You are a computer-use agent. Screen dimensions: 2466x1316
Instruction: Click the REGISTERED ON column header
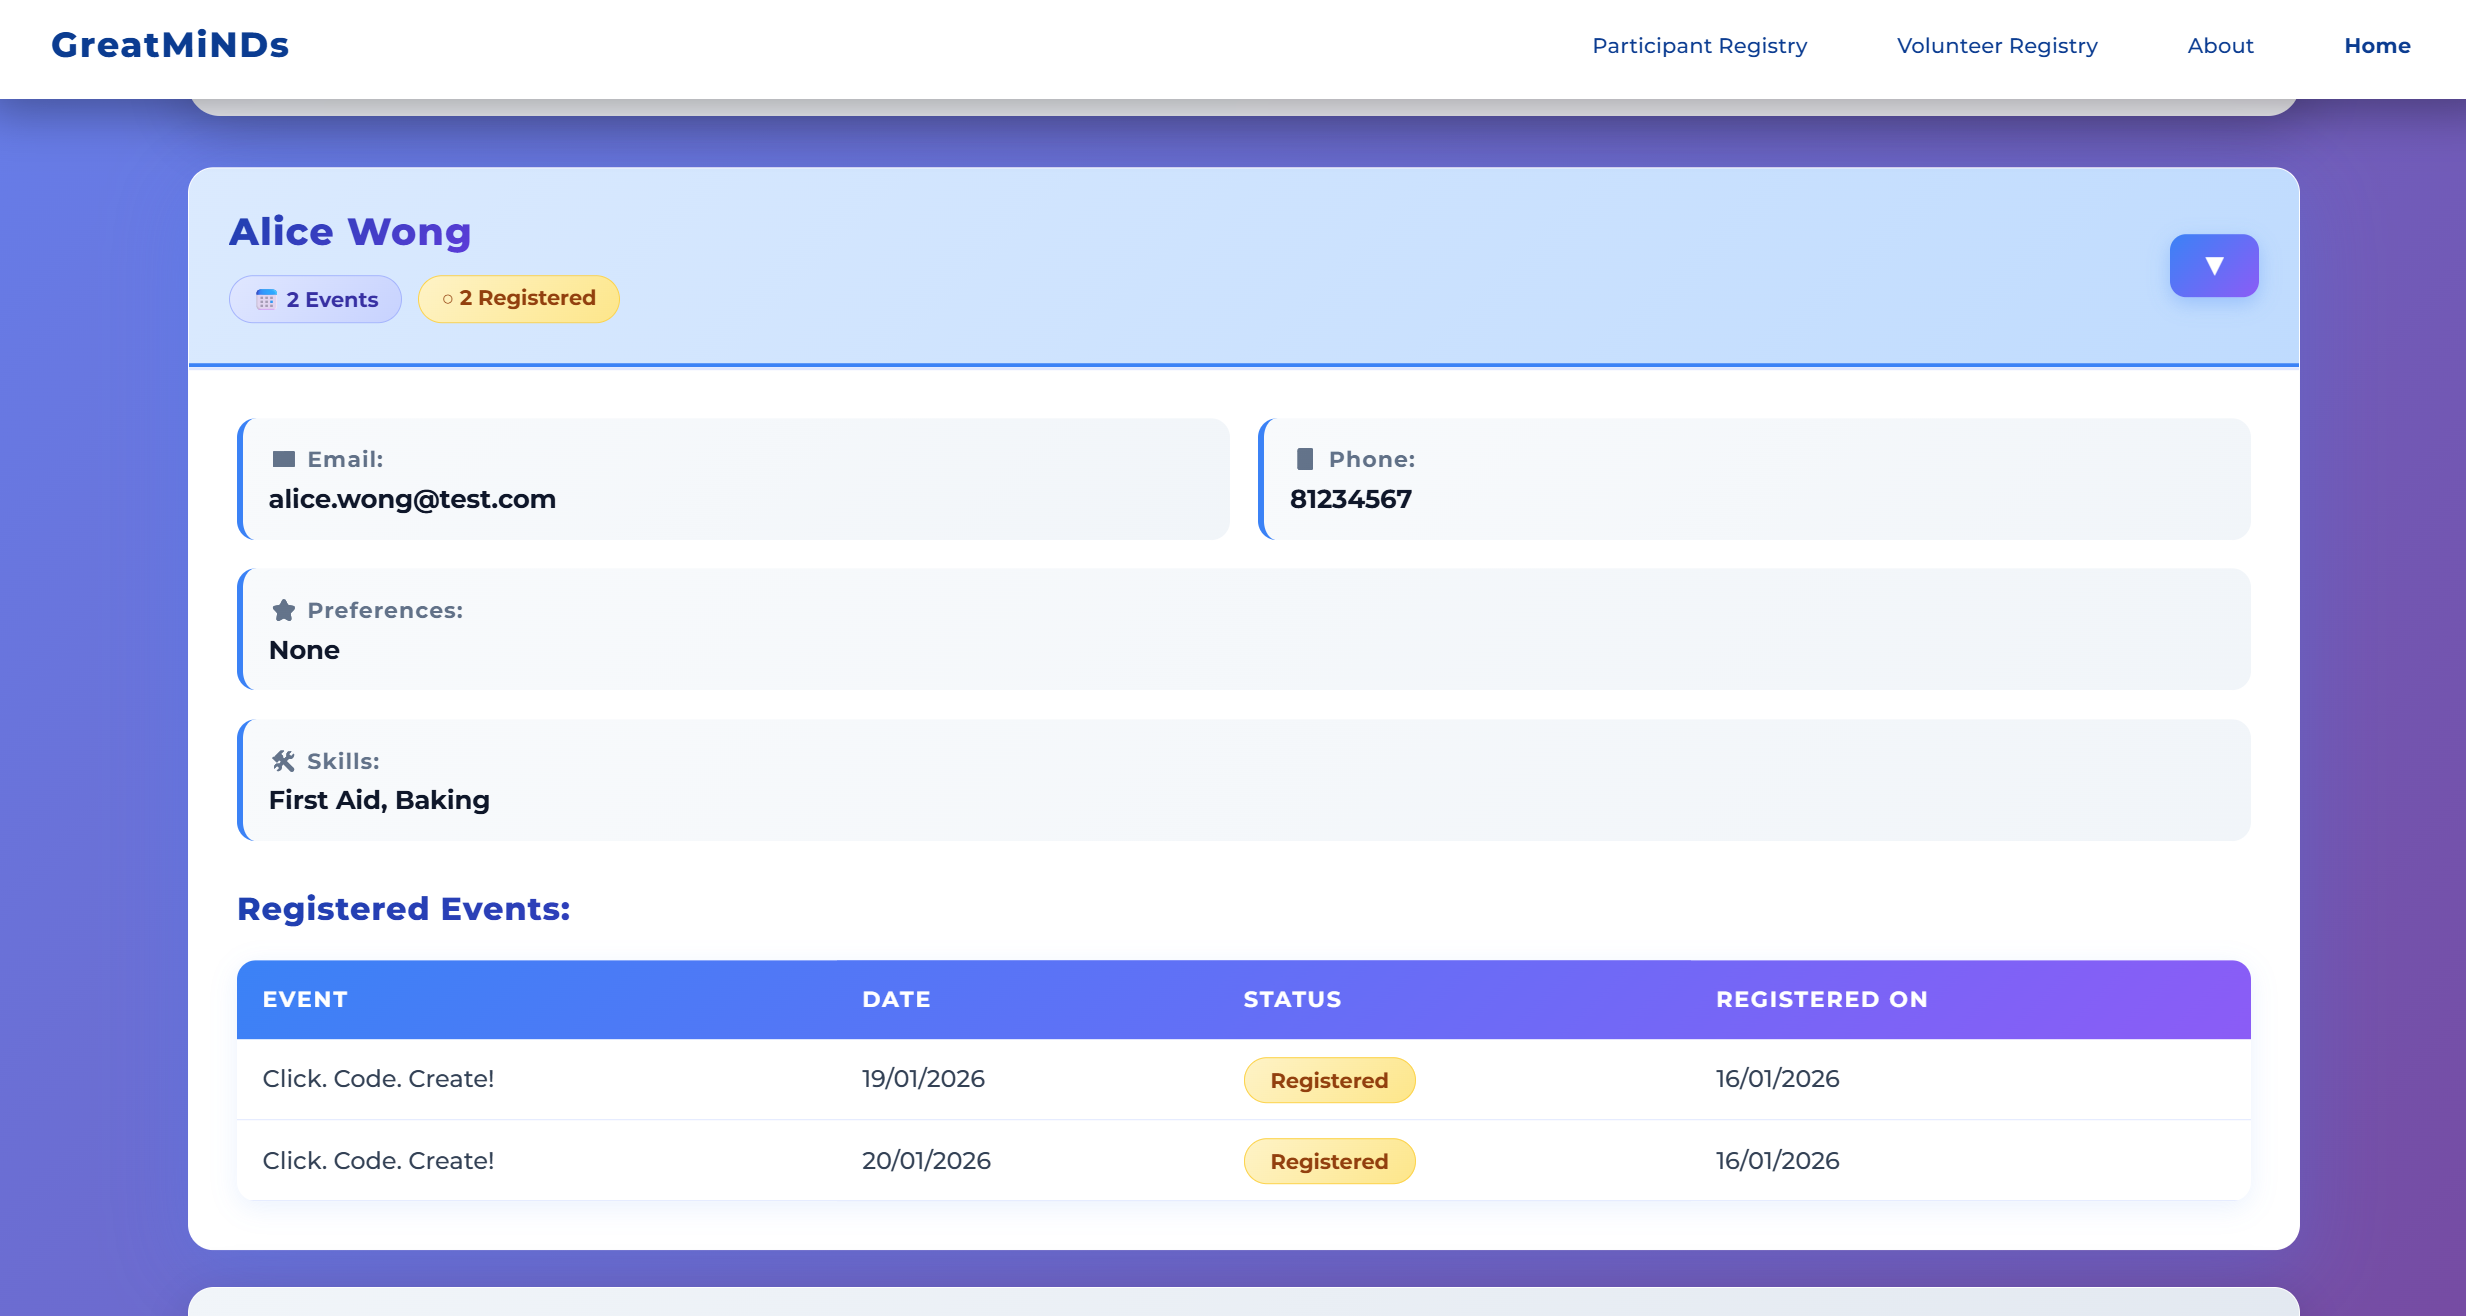click(x=1821, y=999)
